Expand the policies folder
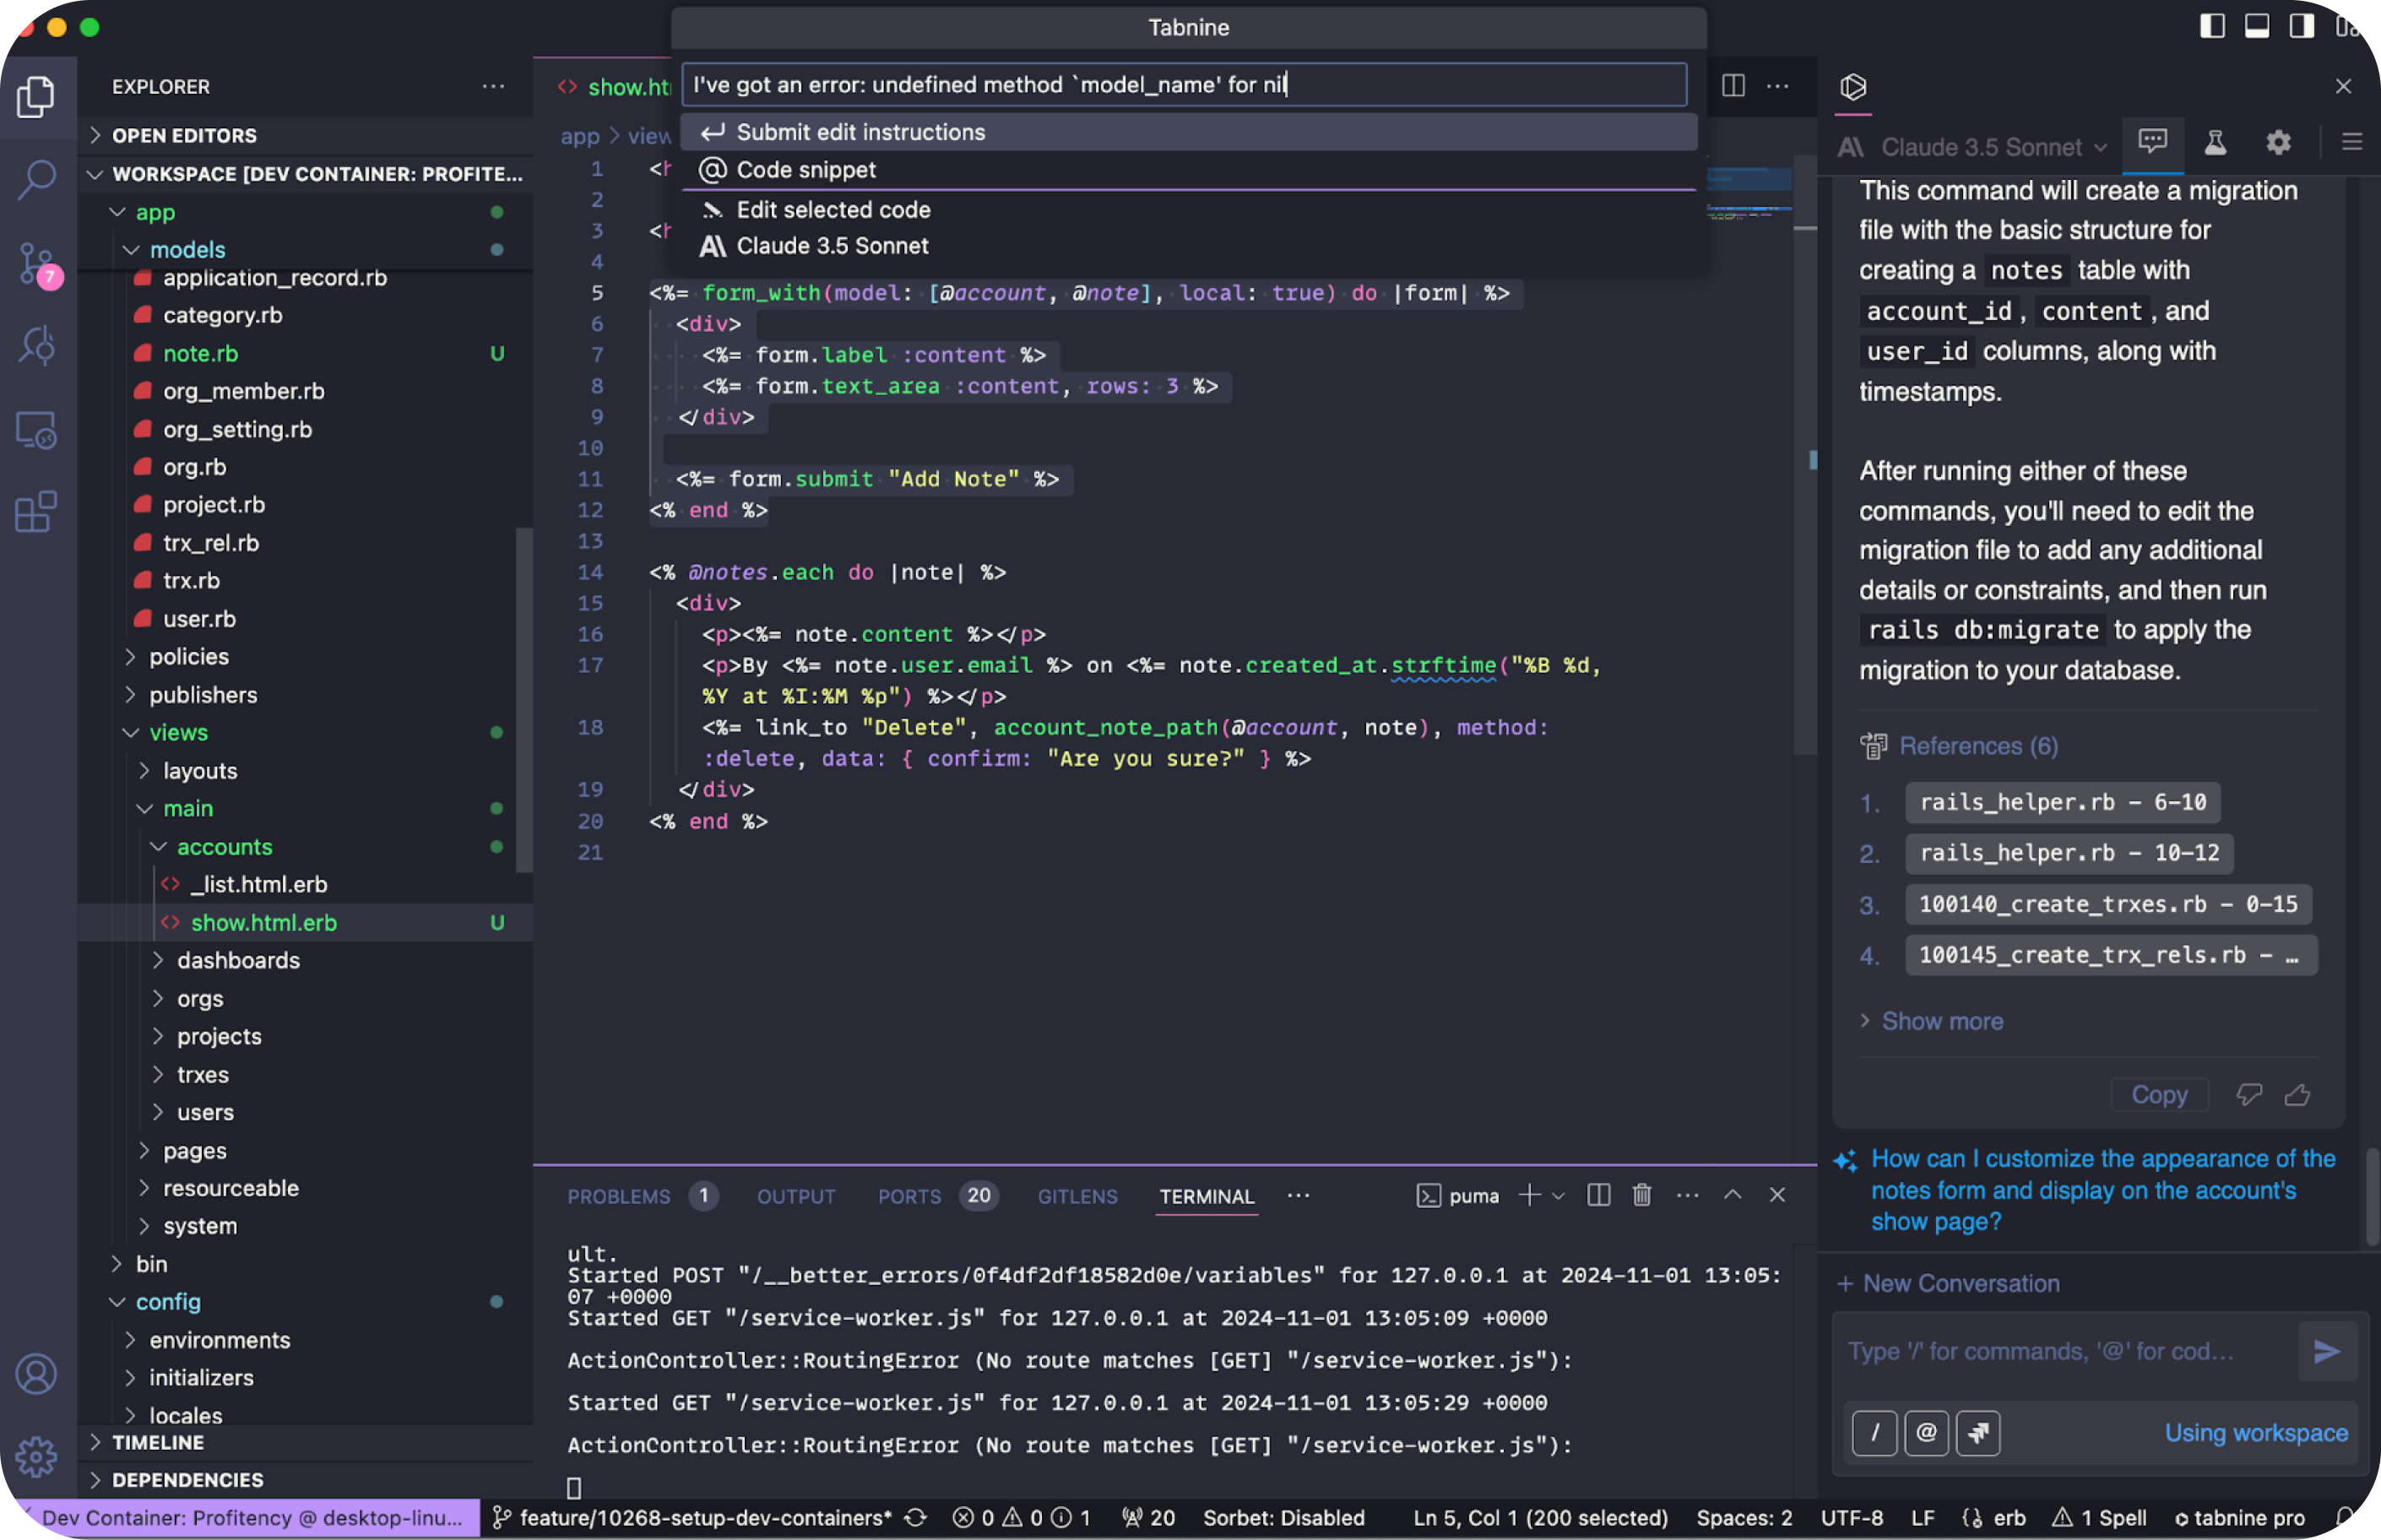Viewport: 2381px width, 1540px height. click(x=189, y=657)
